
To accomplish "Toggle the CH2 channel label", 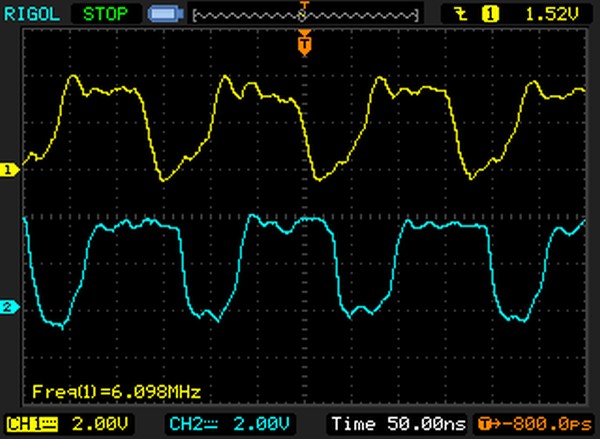I will coord(187,422).
